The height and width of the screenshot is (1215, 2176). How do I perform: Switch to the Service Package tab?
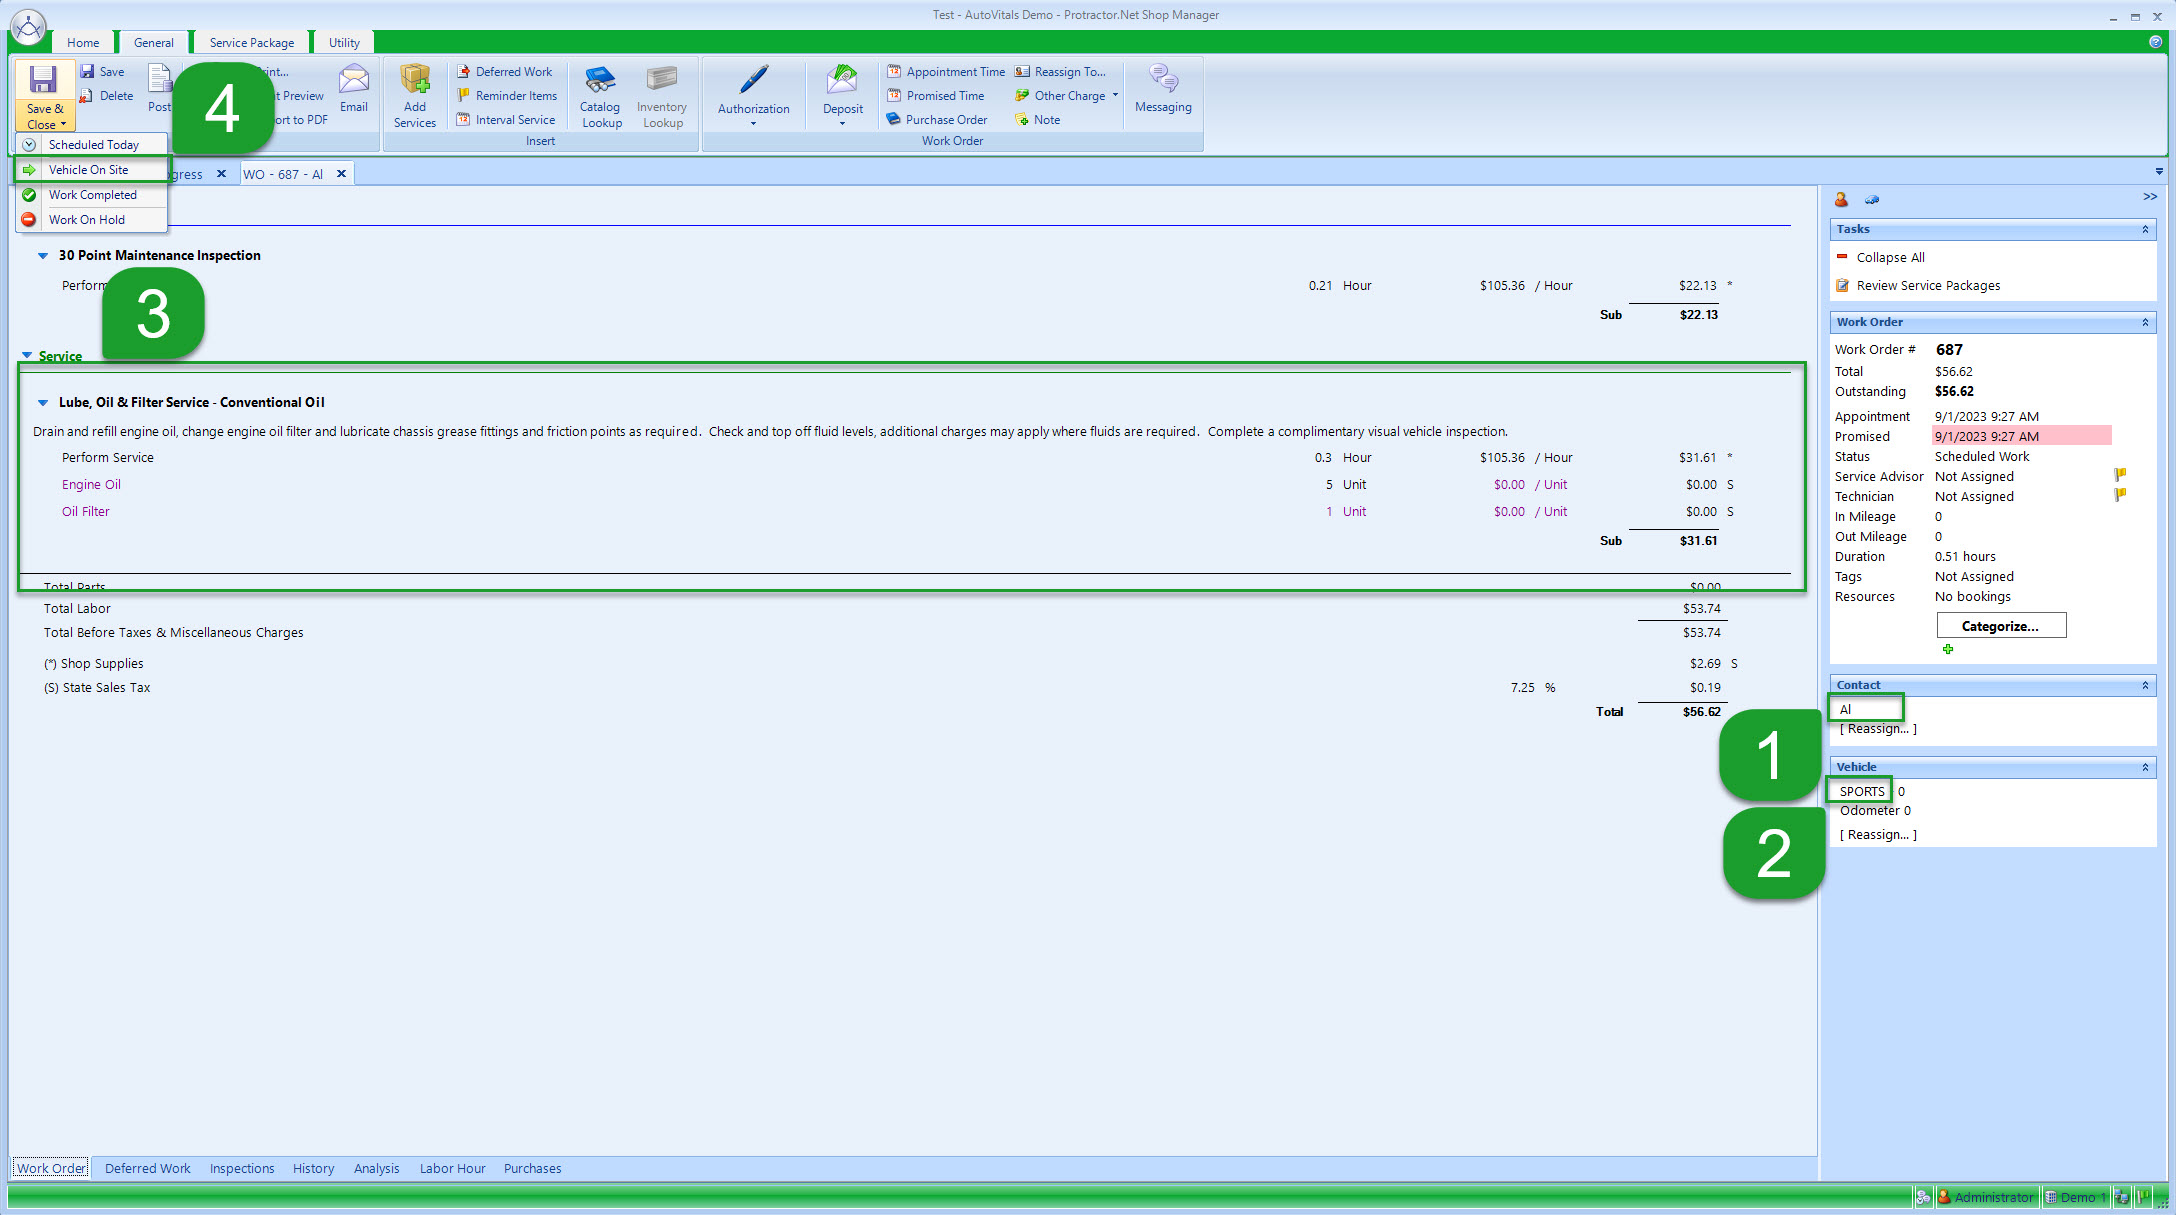(251, 42)
